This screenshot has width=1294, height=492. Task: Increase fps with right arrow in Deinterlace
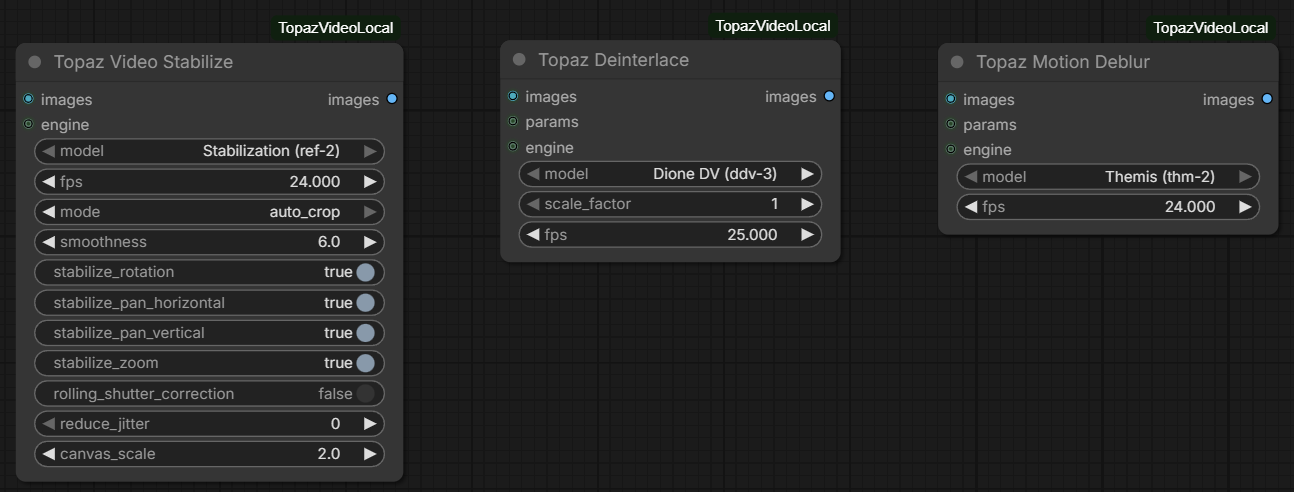point(807,234)
